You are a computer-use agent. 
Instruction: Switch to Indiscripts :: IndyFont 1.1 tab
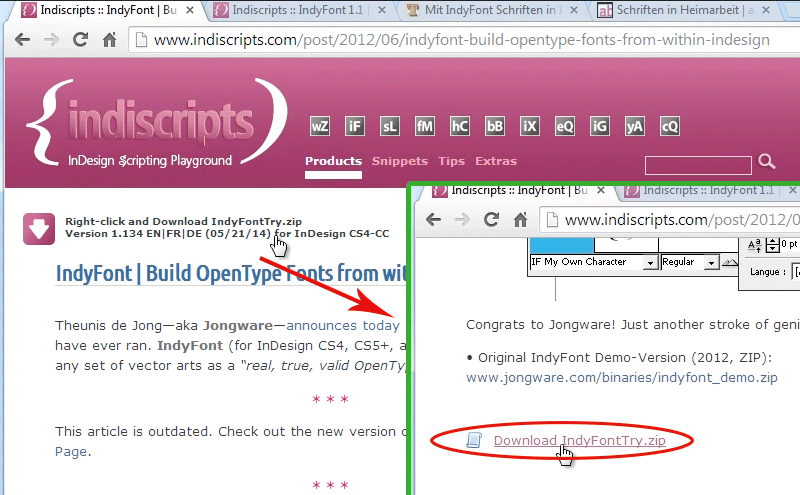297,10
